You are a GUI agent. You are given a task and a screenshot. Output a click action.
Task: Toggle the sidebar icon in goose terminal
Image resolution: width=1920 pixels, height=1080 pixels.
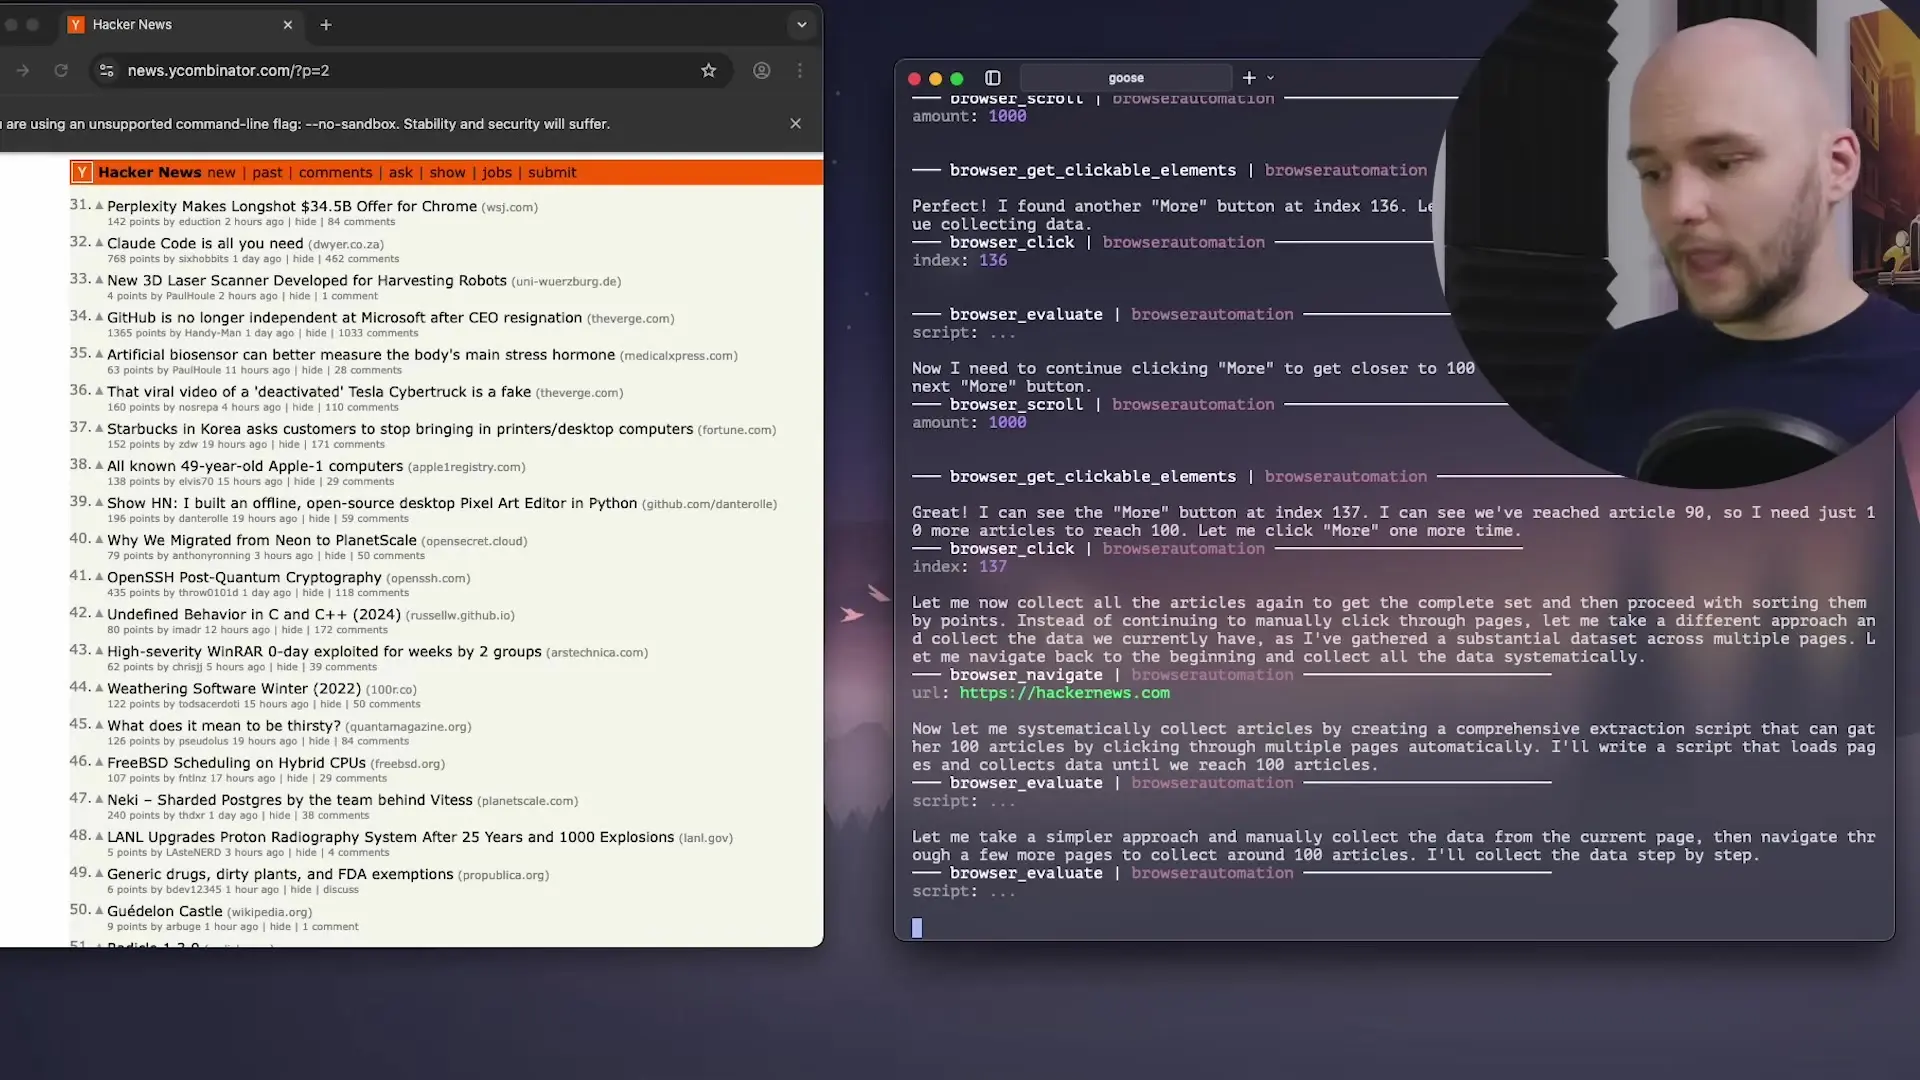(x=993, y=77)
